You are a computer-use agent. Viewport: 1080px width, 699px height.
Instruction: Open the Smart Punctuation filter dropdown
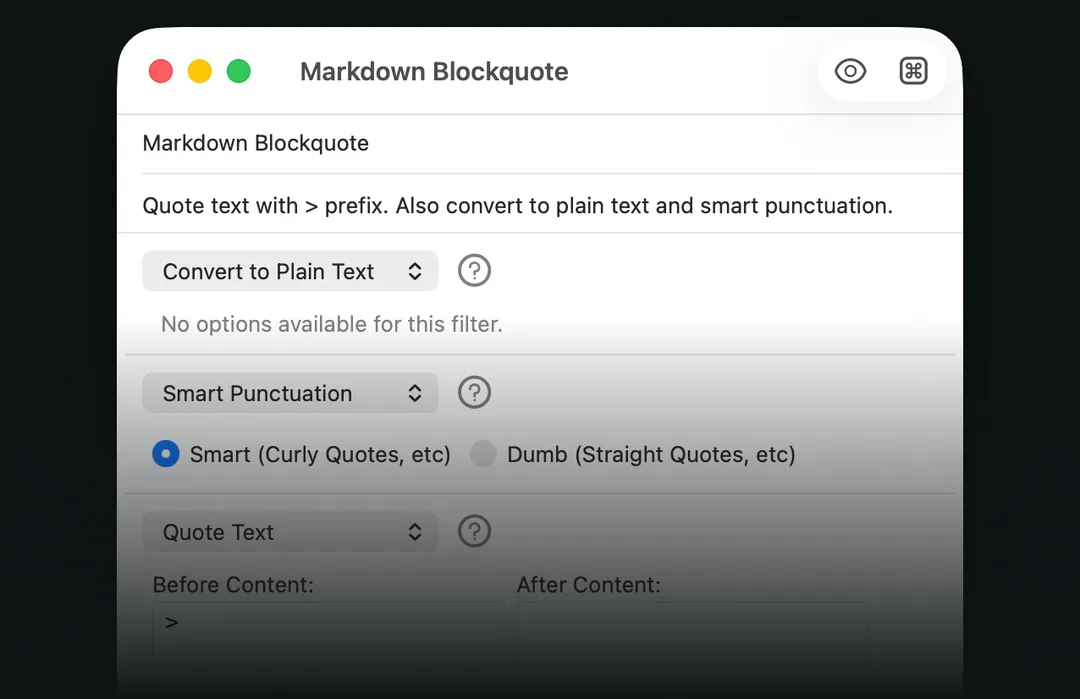(x=290, y=393)
